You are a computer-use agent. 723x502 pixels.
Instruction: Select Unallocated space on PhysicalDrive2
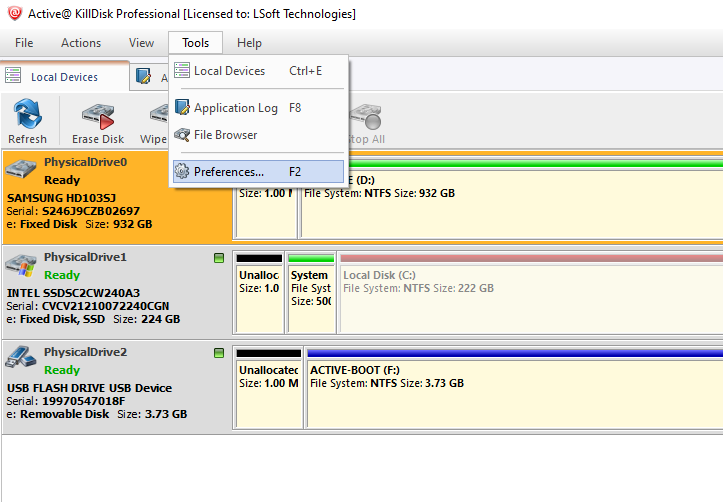267,385
